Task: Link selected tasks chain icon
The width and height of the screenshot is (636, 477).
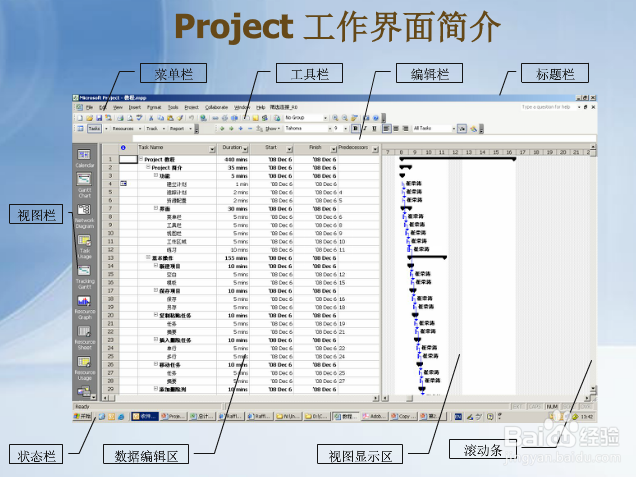Action: (215, 118)
